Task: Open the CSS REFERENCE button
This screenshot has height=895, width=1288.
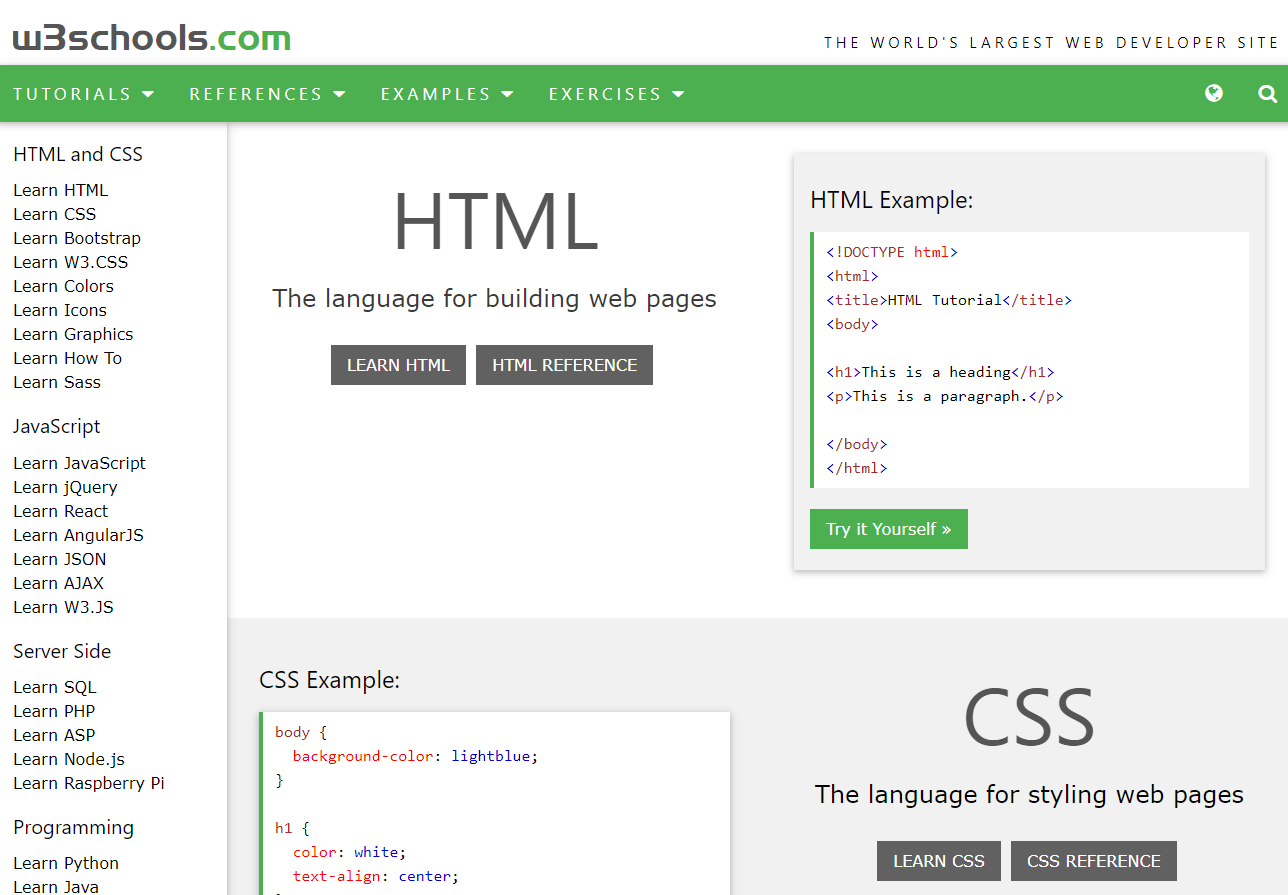Action: point(1094,861)
